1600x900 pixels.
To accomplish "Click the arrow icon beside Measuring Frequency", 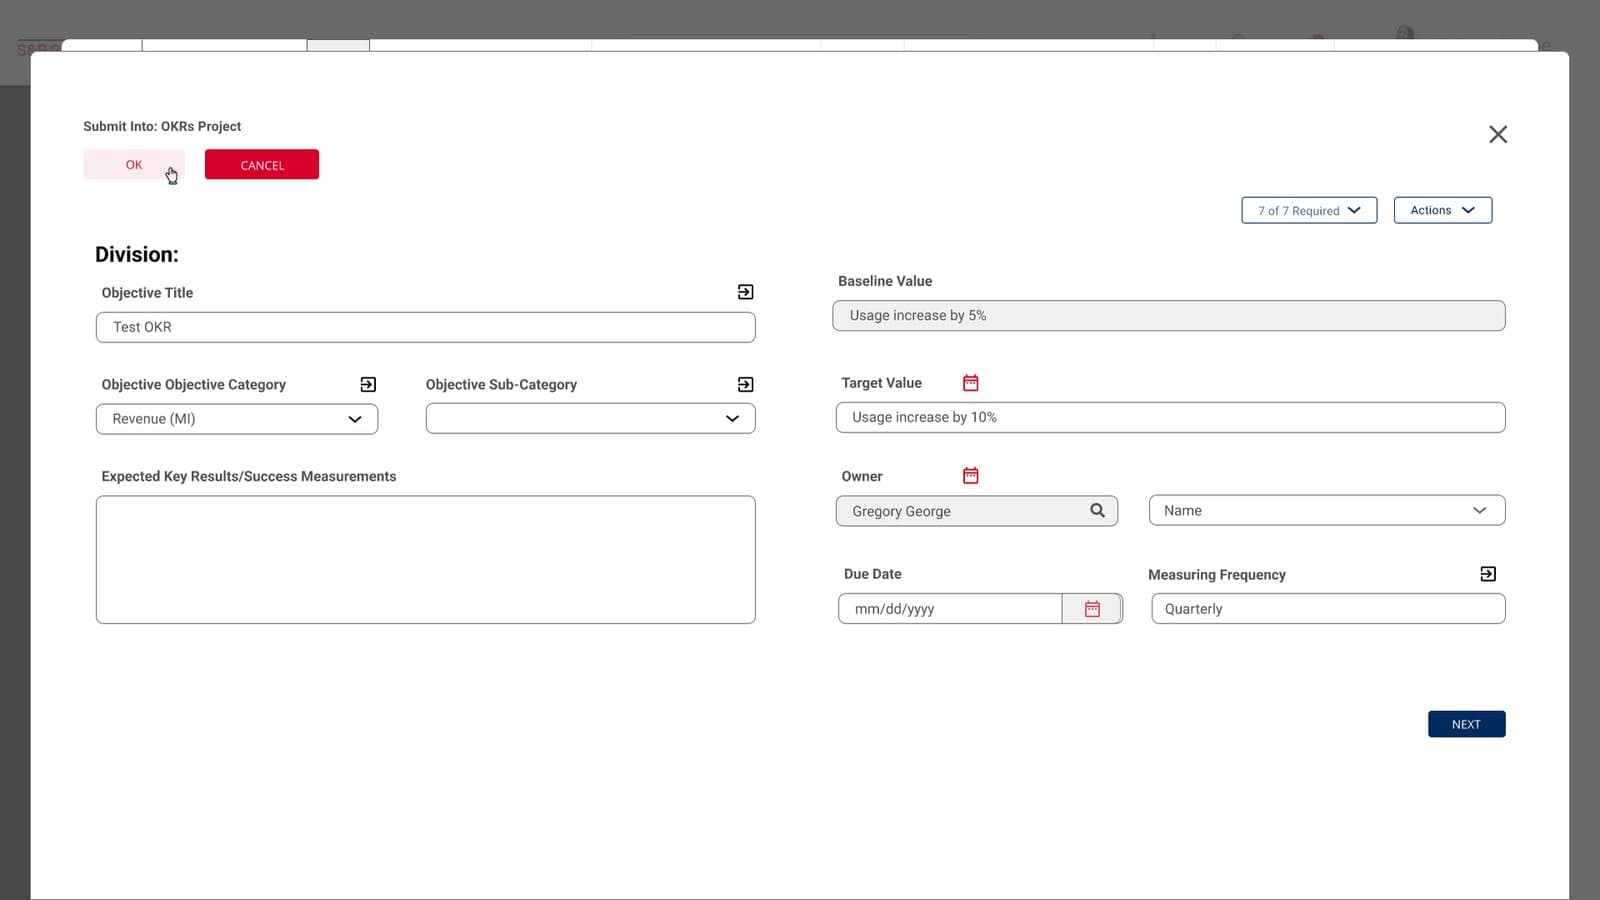I will 1488,574.
